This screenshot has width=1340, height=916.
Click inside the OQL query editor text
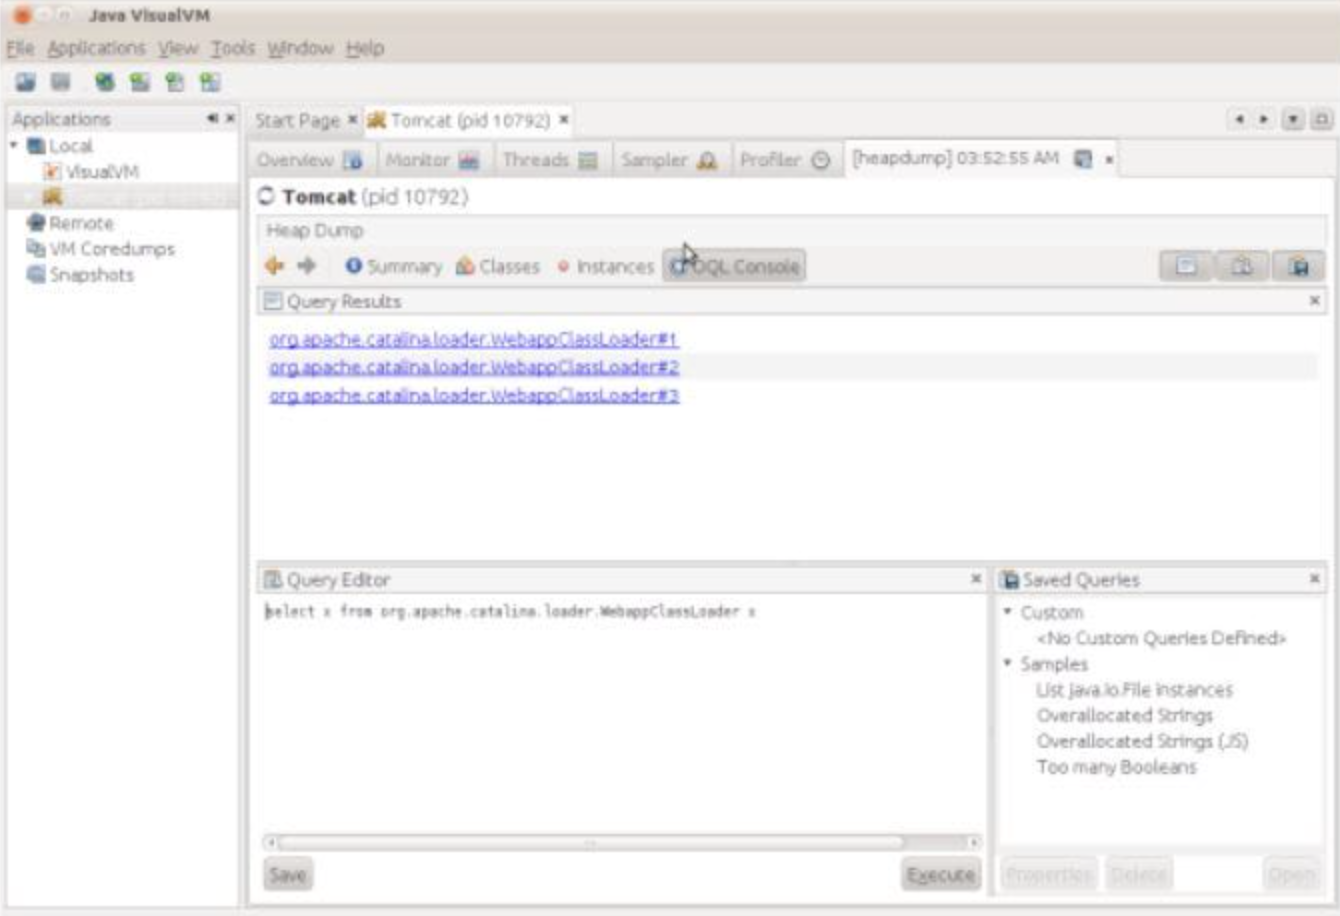(510, 611)
